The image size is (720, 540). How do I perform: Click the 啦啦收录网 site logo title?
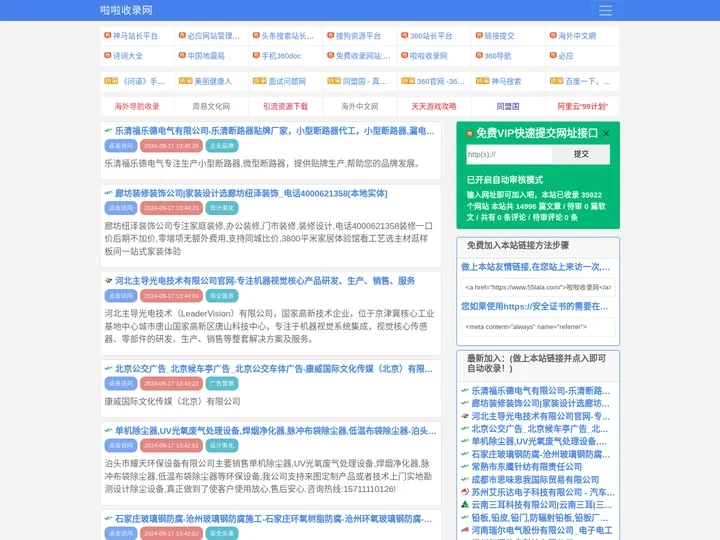126,10
